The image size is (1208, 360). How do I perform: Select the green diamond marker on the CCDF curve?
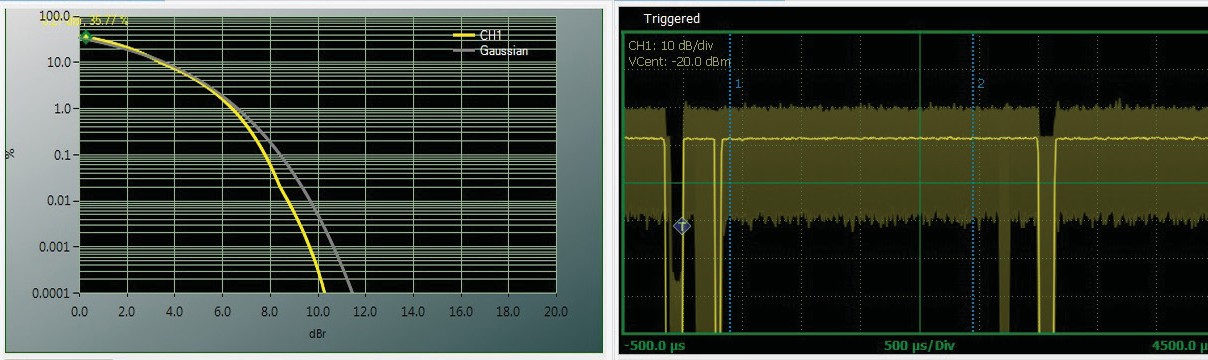click(x=86, y=38)
